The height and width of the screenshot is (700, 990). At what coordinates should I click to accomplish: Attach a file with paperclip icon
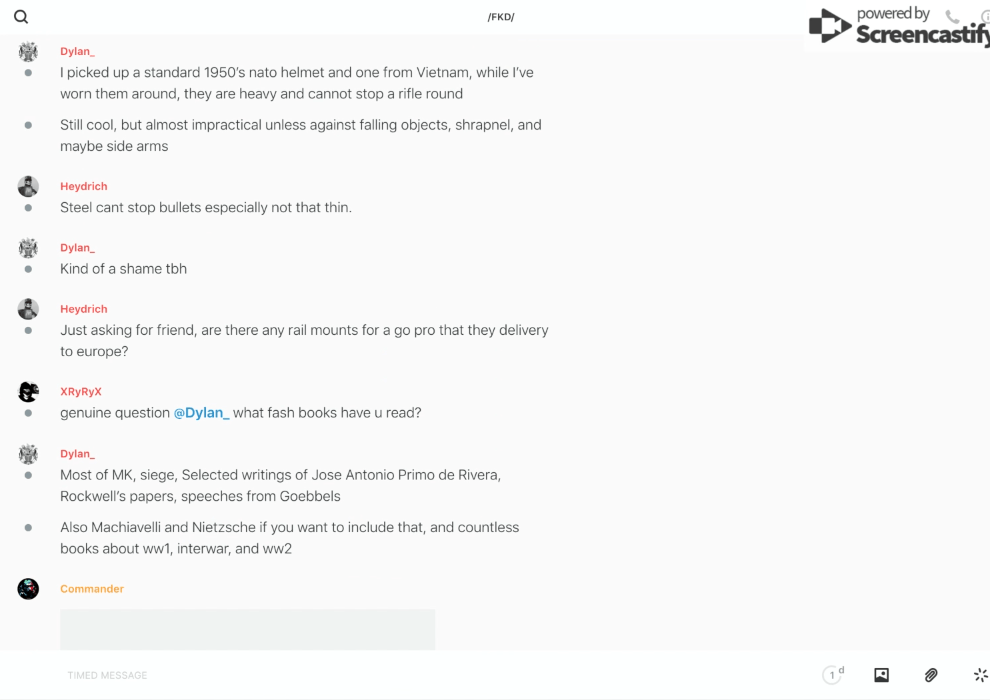point(931,675)
